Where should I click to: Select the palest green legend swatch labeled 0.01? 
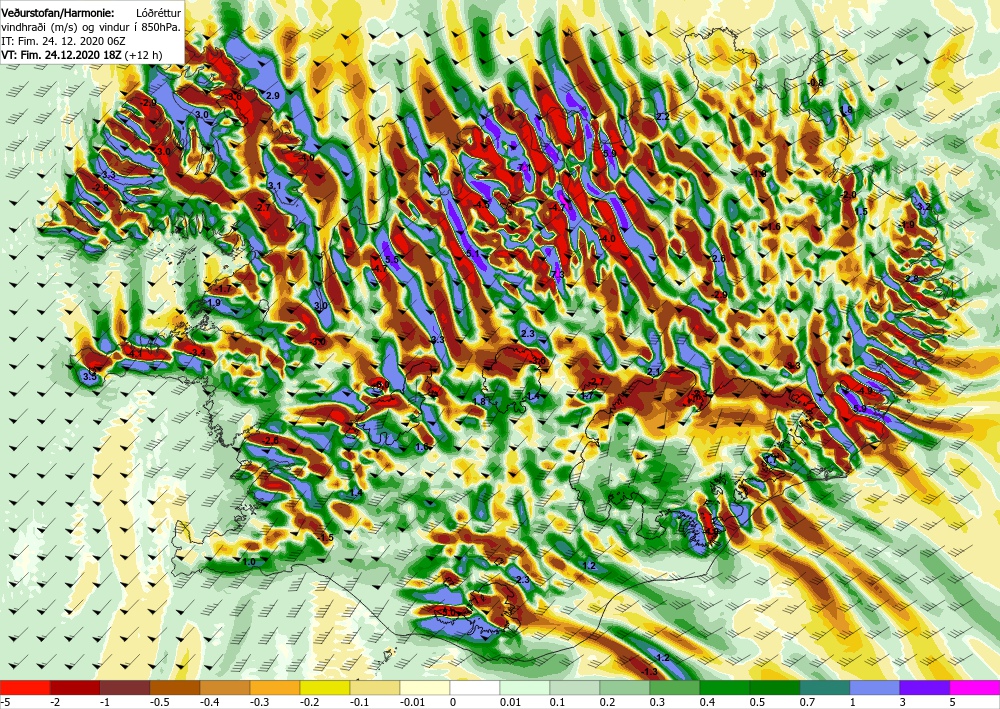[x=525, y=687]
